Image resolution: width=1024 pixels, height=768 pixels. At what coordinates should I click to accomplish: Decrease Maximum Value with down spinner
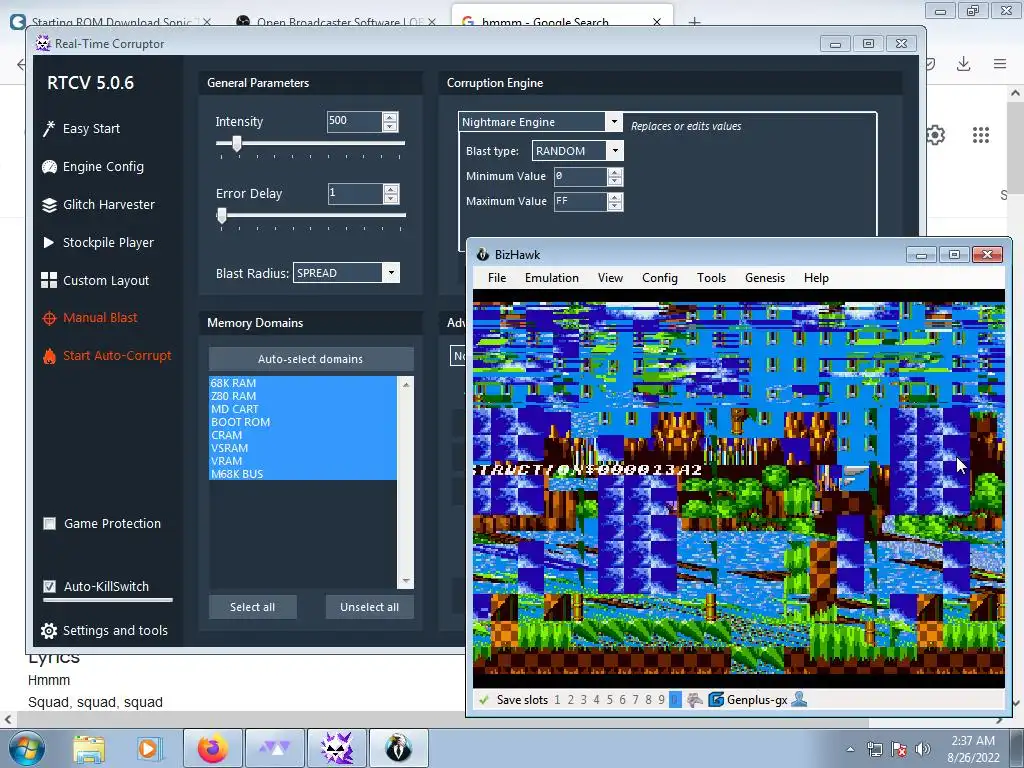point(615,206)
